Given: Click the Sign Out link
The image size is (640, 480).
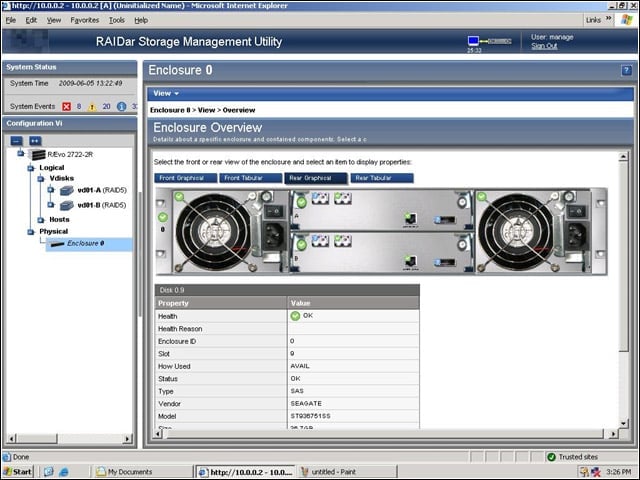Looking at the screenshot, I should click(544, 46).
